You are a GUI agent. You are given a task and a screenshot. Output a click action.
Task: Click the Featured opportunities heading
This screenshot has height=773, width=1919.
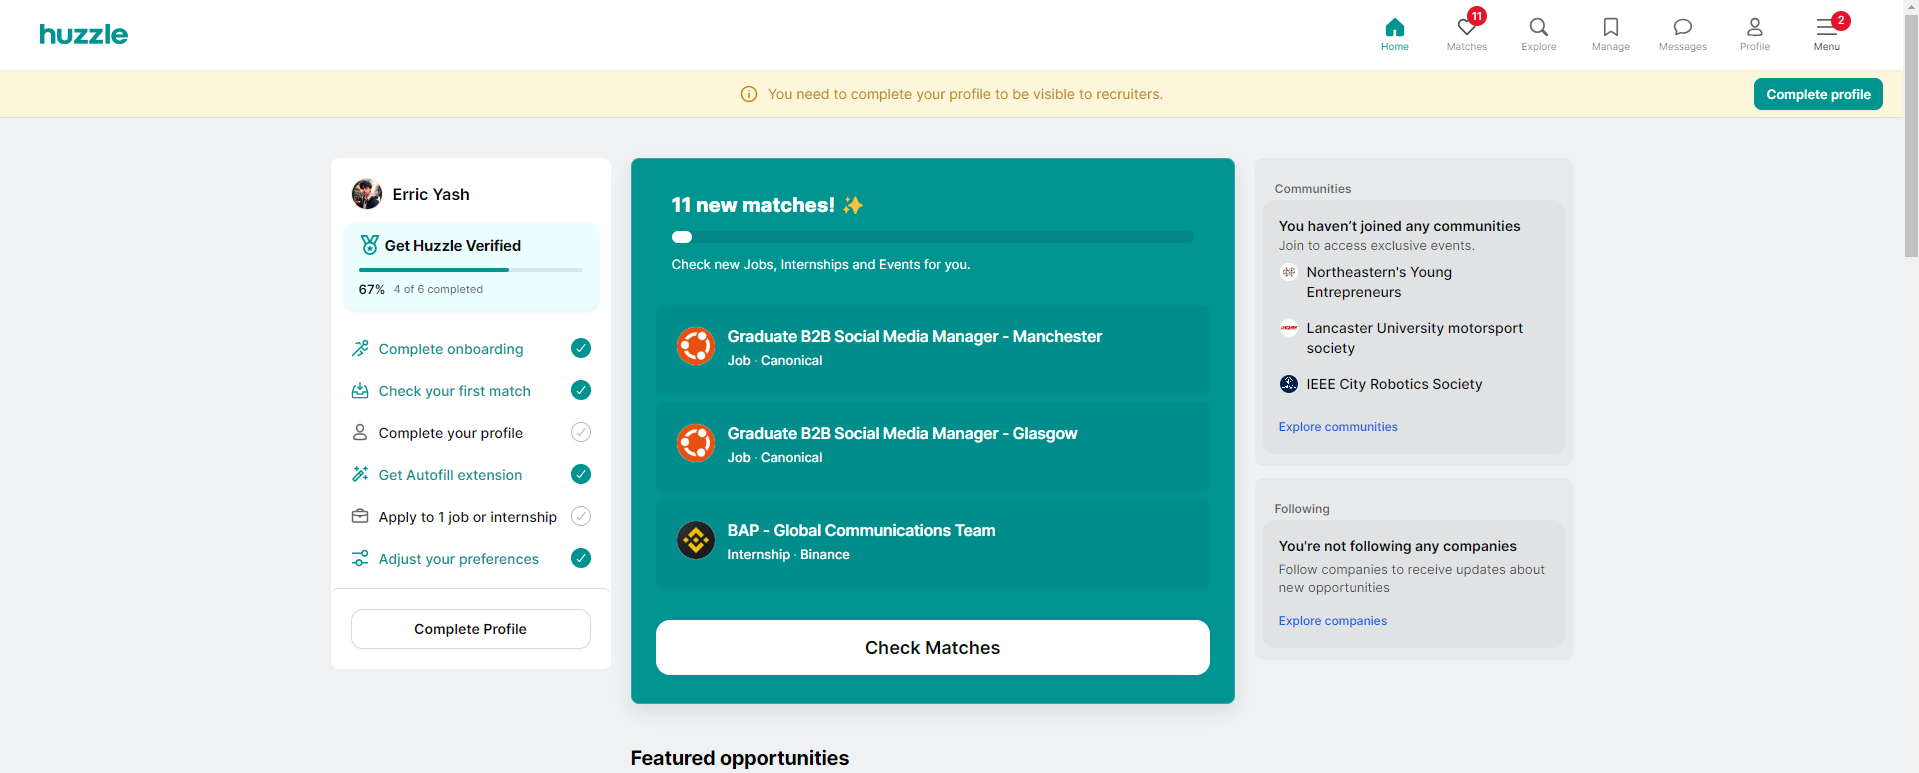[740, 758]
